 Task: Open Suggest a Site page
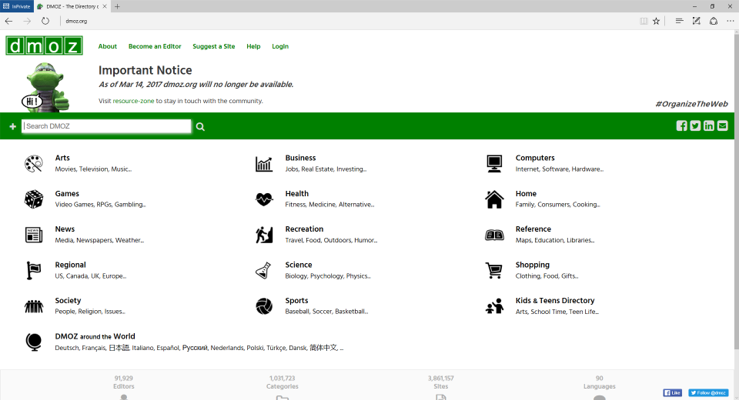tap(213, 46)
